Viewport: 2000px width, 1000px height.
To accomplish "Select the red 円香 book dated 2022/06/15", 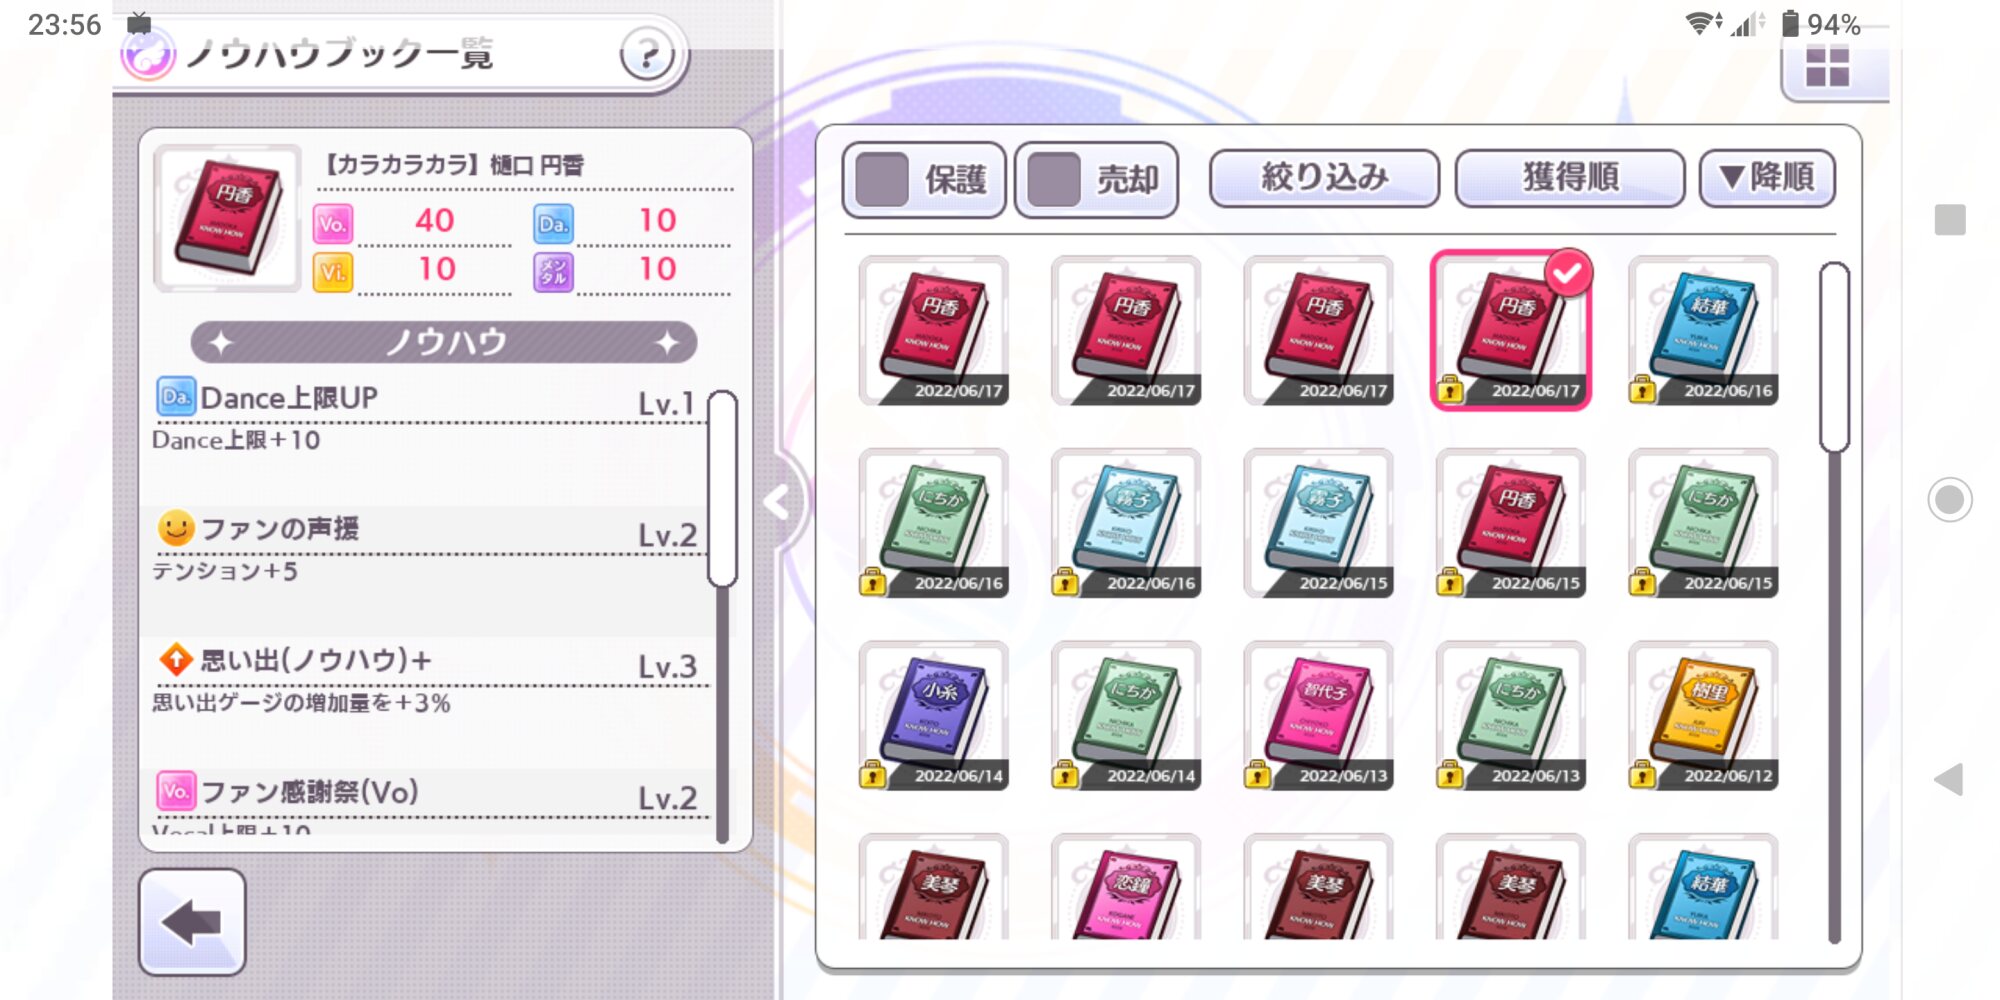I will pos(1511,523).
